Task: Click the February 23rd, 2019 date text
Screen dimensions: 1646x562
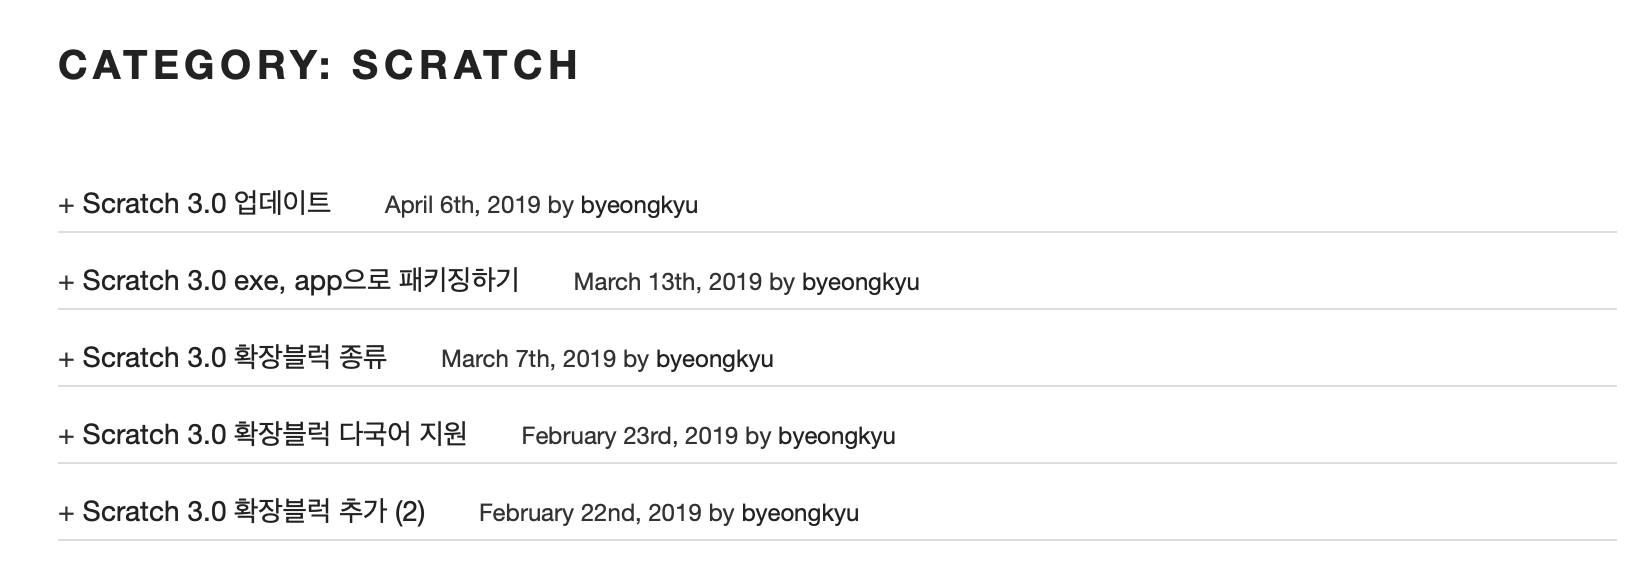Action: click(x=629, y=437)
